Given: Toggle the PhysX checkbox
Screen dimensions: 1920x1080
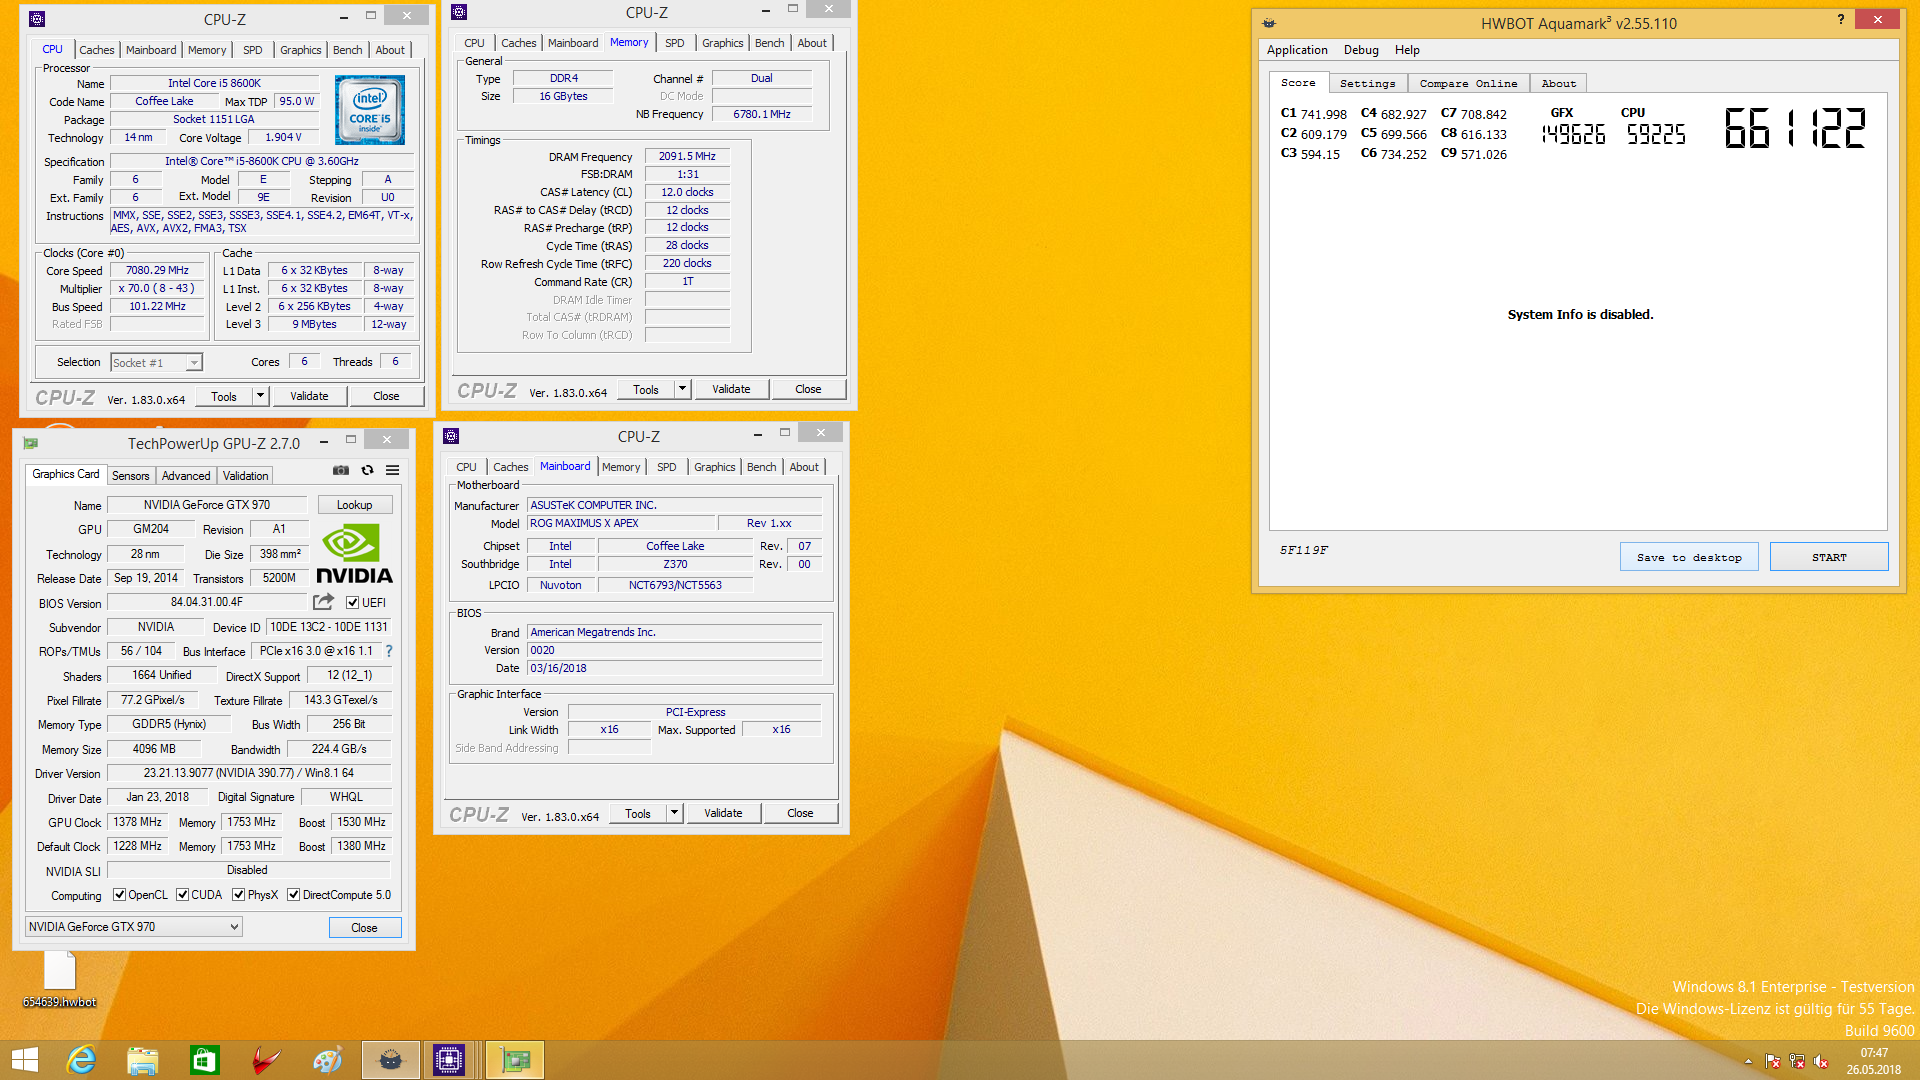Looking at the screenshot, I should 238,895.
